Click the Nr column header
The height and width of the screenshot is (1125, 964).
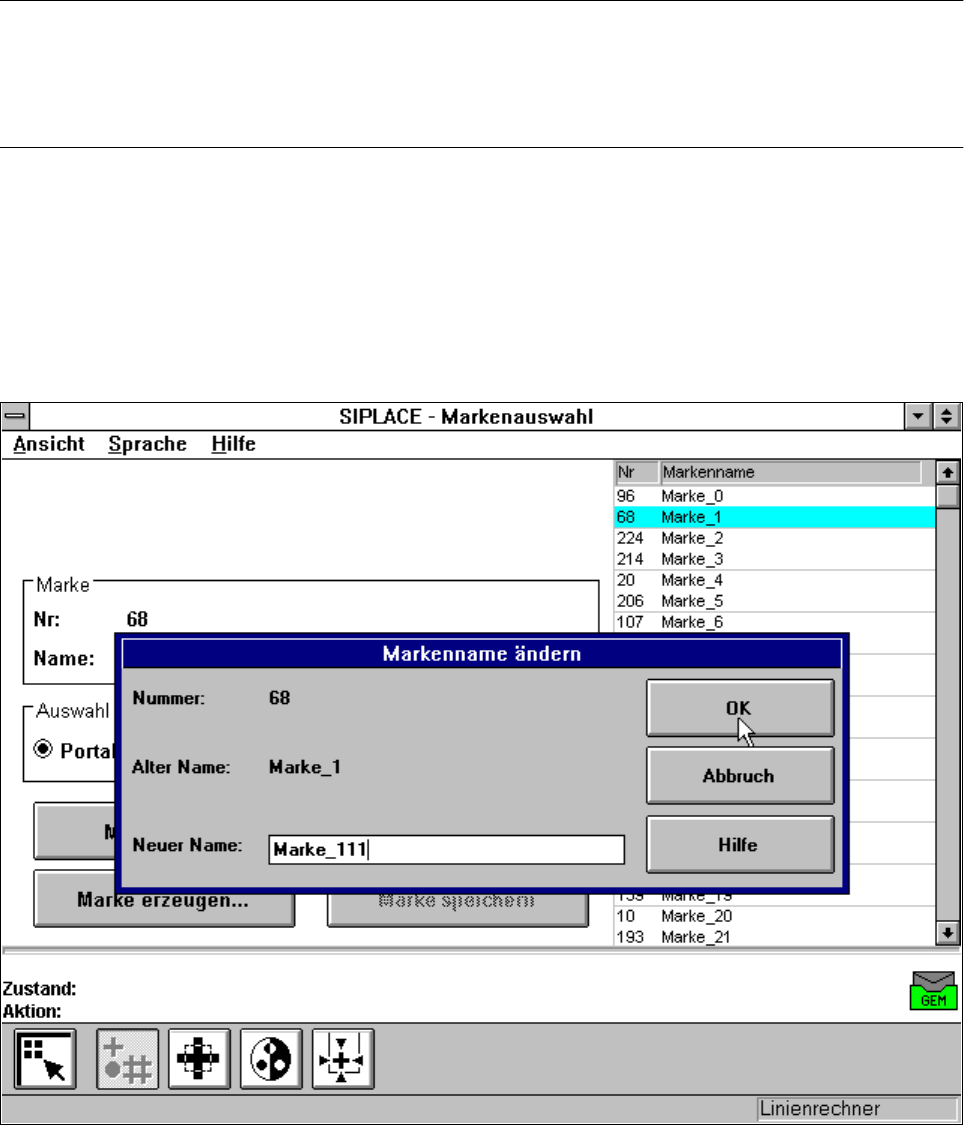(x=636, y=472)
